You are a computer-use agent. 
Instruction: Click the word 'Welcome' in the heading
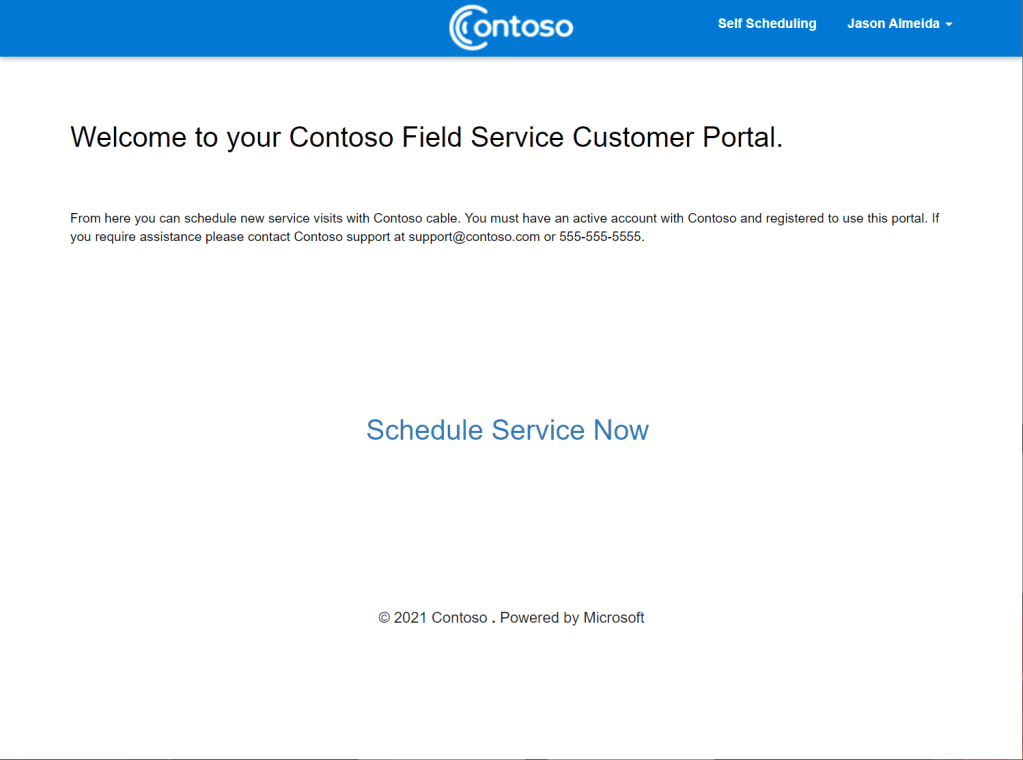point(128,137)
